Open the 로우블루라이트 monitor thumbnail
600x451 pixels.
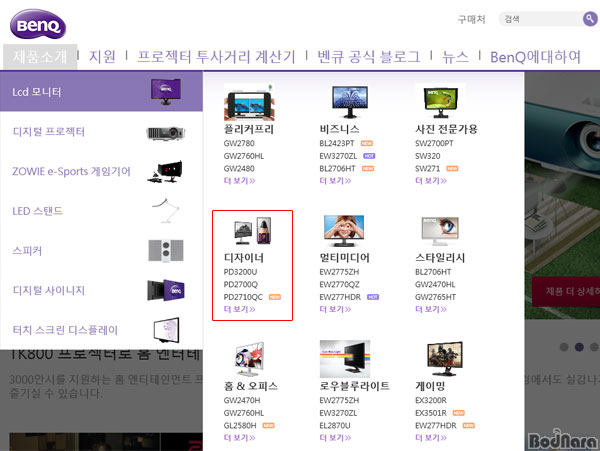pos(345,358)
